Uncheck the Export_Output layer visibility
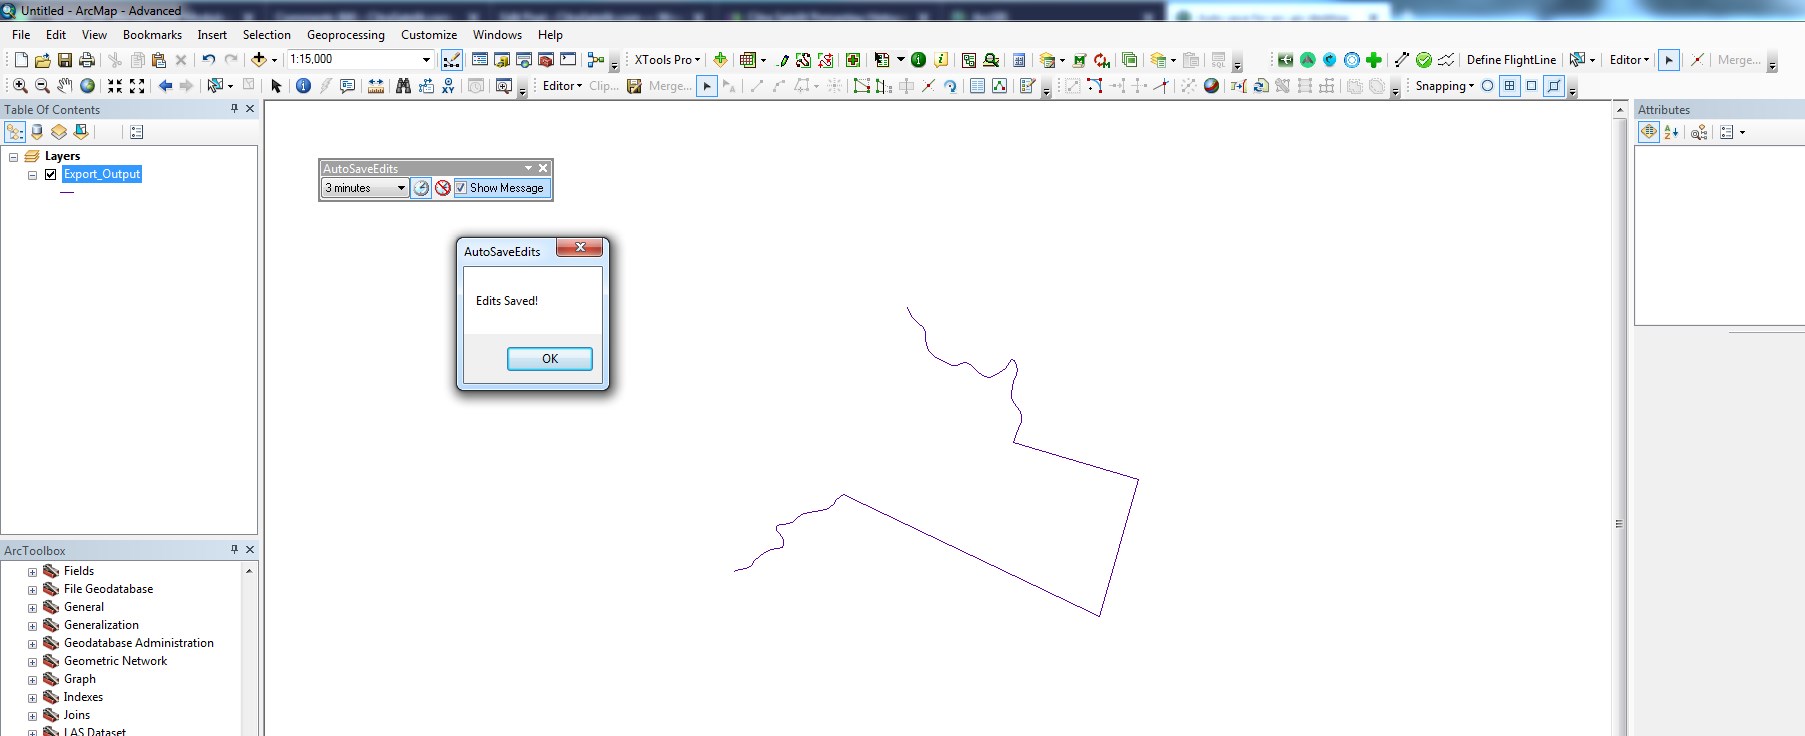 [51, 174]
